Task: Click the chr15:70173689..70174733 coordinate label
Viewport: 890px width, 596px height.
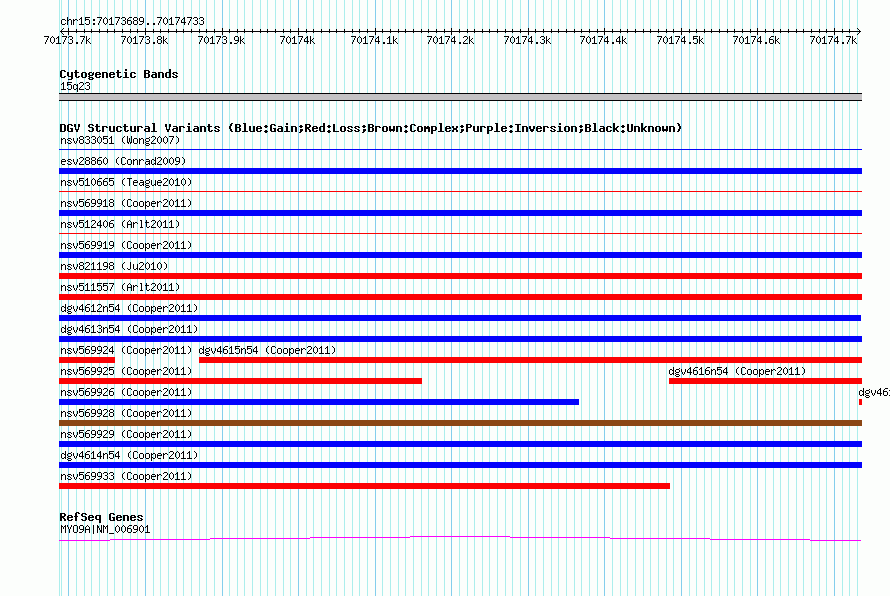Action: coord(132,21)
